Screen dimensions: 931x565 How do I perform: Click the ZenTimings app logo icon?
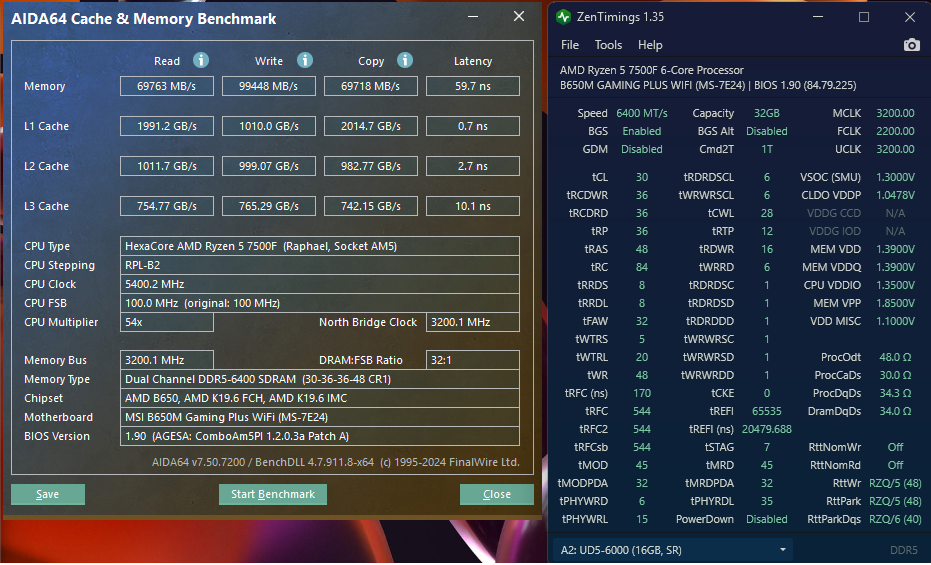pos(563,17)
